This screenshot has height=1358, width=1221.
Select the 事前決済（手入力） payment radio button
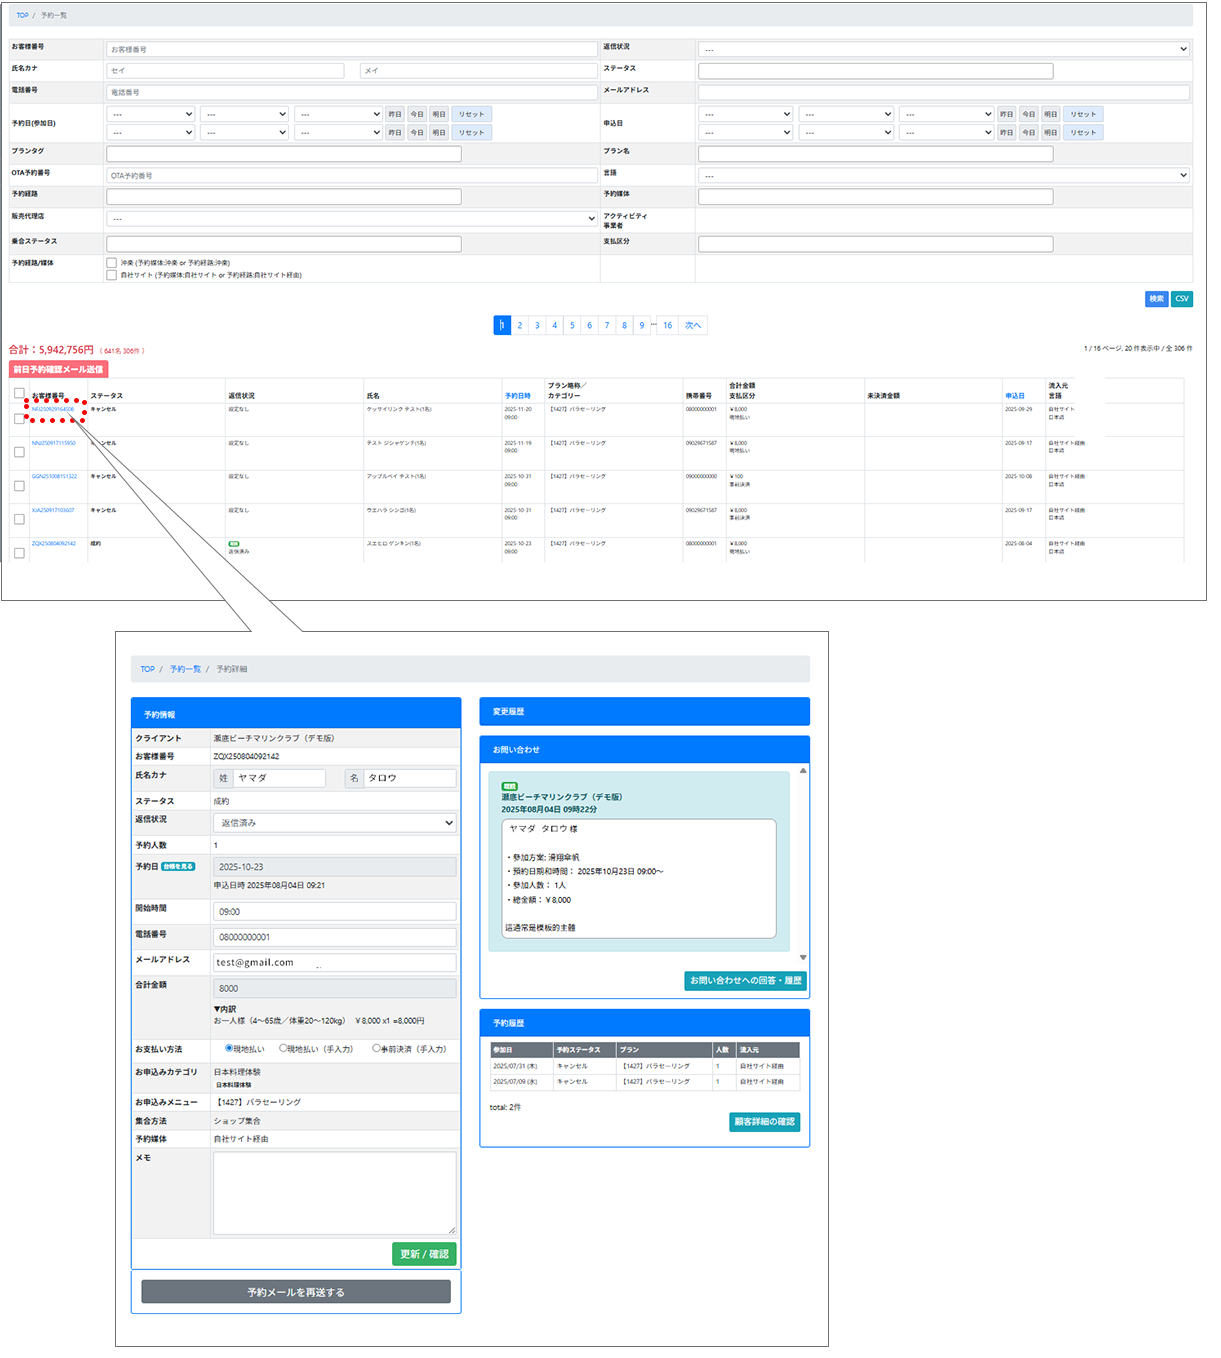[x=377, y=1049]
